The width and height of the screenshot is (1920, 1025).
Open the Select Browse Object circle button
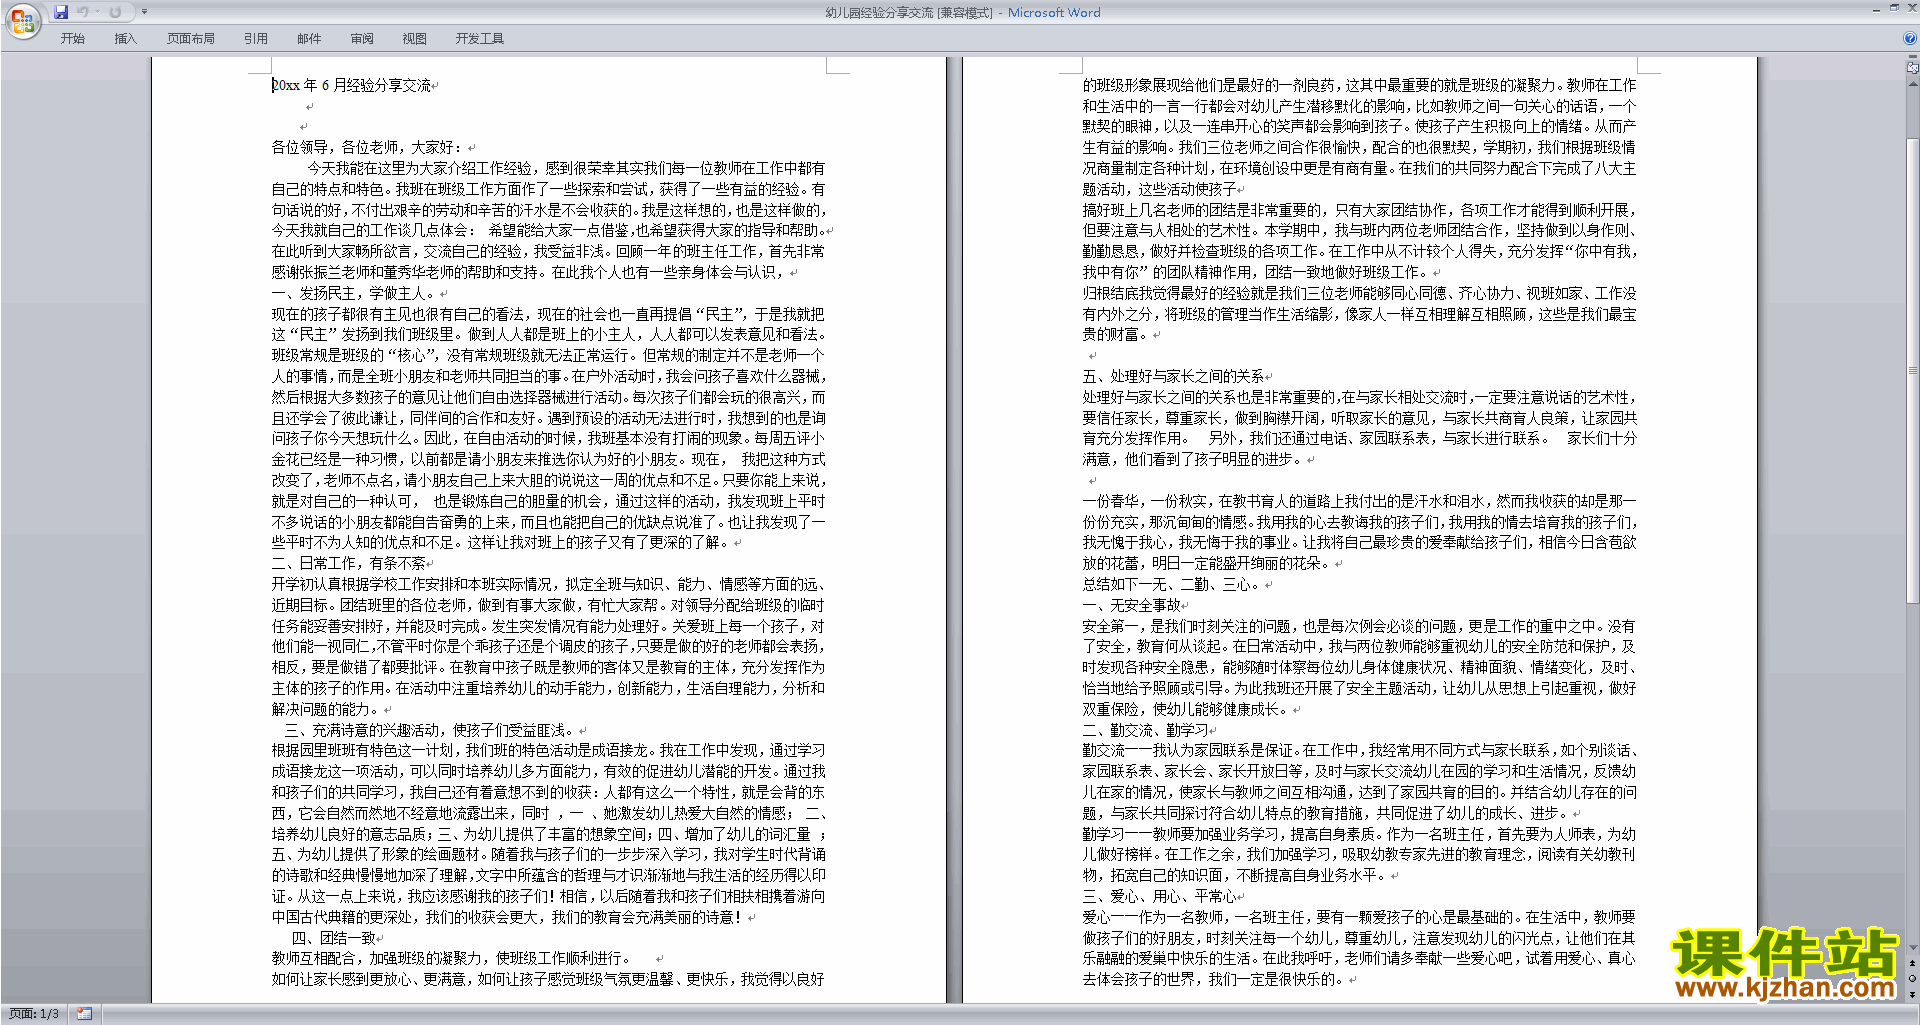coord(1912,978)
